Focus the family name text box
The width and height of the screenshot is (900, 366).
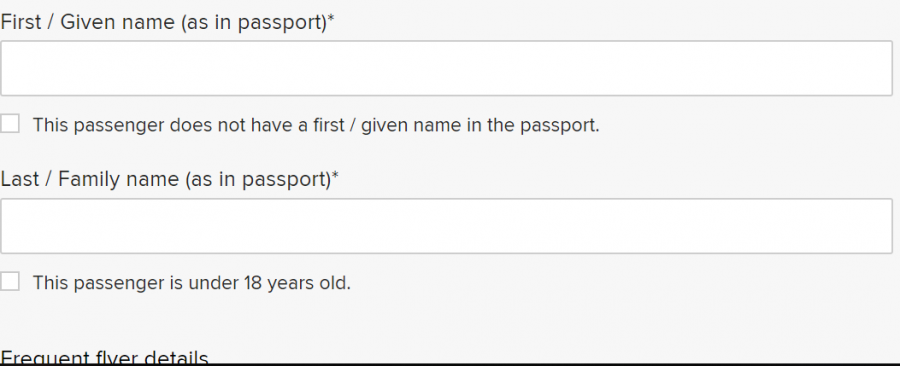pyautogui.click(x=446, y=226)
